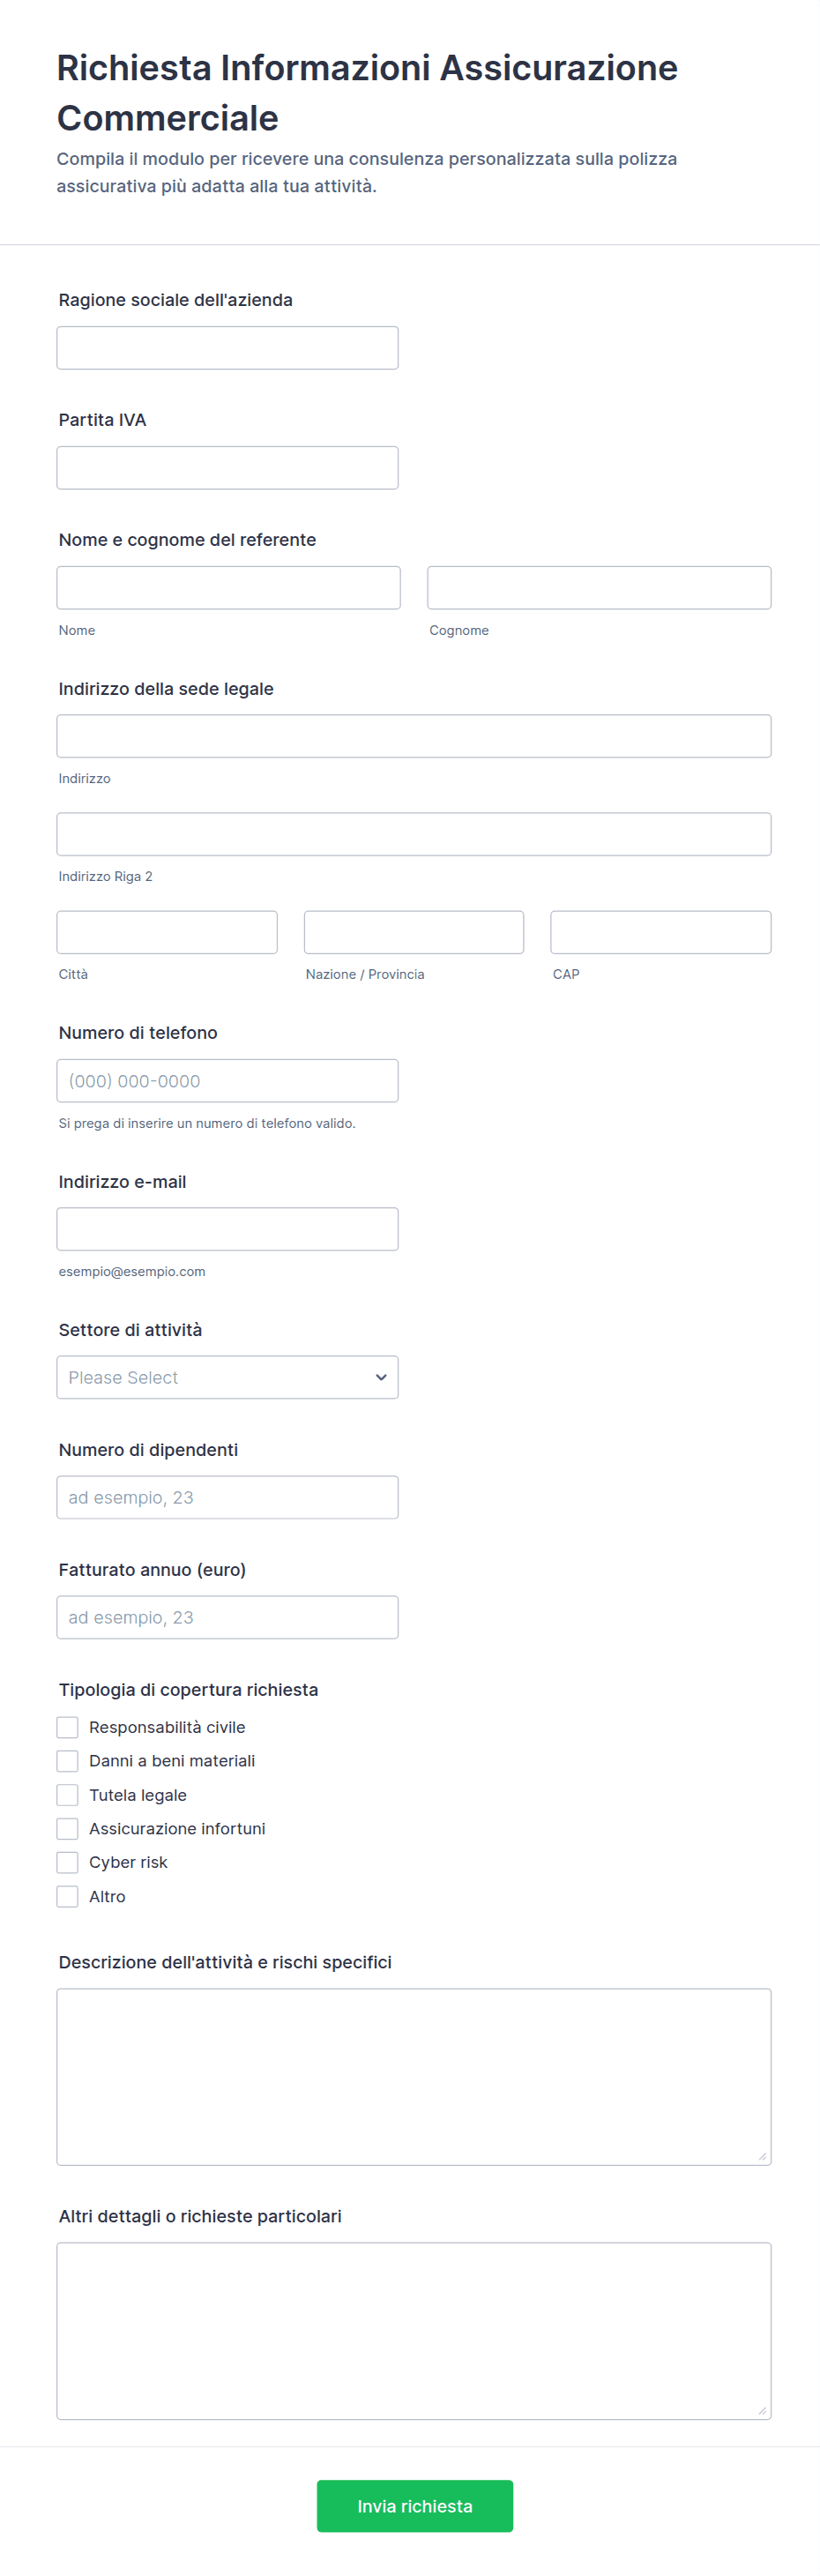The height and width of the screenshot is (2576, 820).
Task: Focus the Ragione sociale dell'azienda field
Action: pyautogui.click(x=227, y=348)
